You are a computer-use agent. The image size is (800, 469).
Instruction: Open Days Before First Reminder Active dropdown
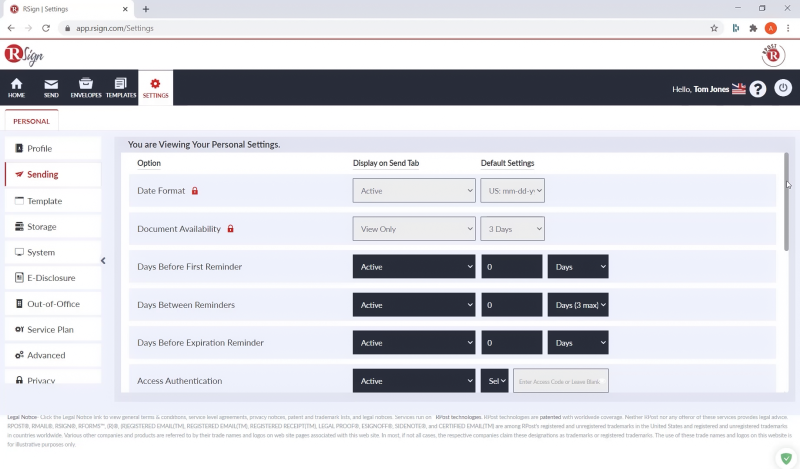pyautogui.click(x=414, y=266)
